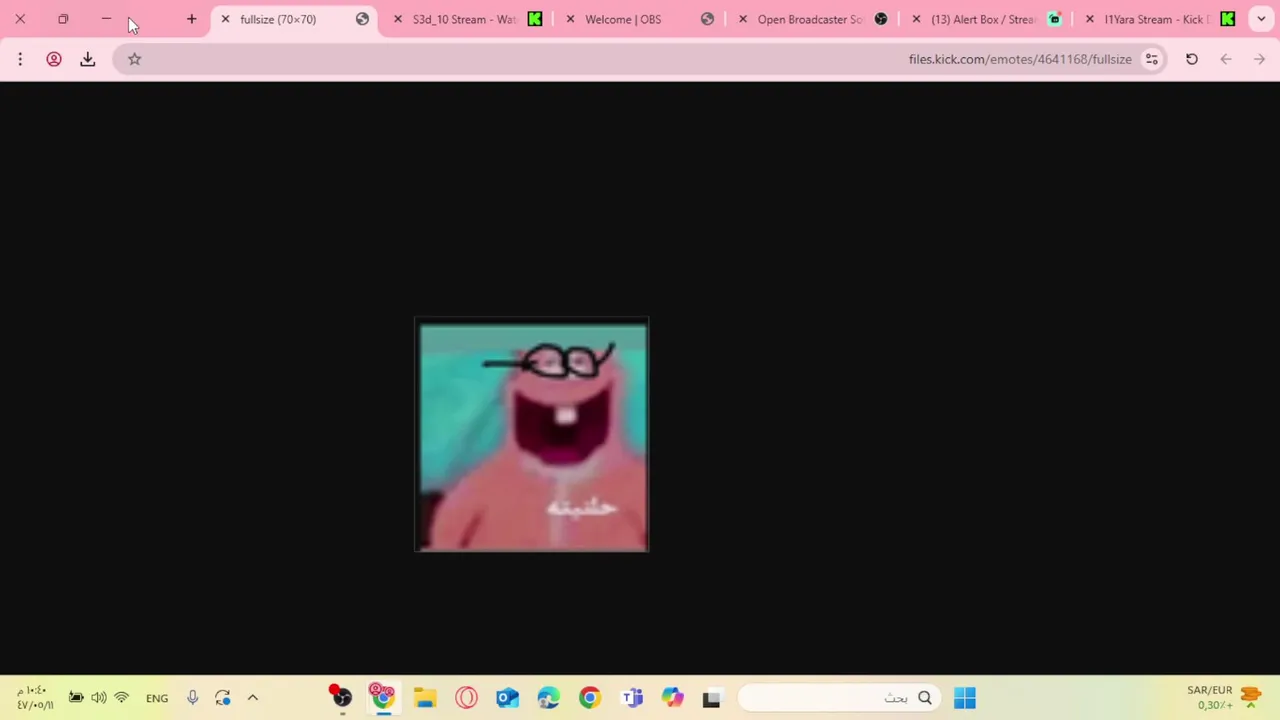Open the SAR/EUR currency widget

1224,697
